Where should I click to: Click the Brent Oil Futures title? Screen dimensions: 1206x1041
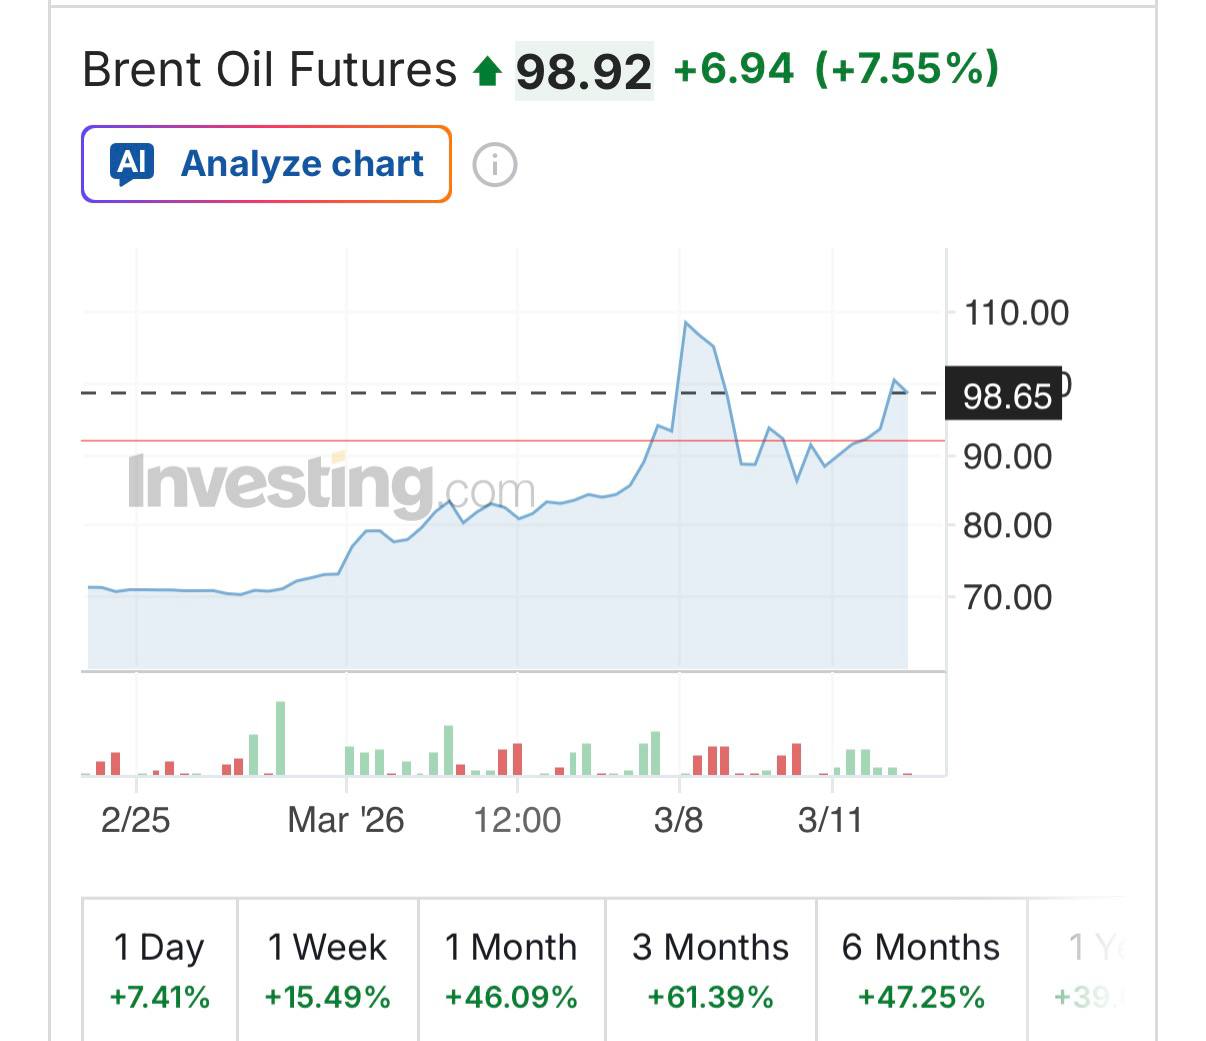[x=269, y=70]
